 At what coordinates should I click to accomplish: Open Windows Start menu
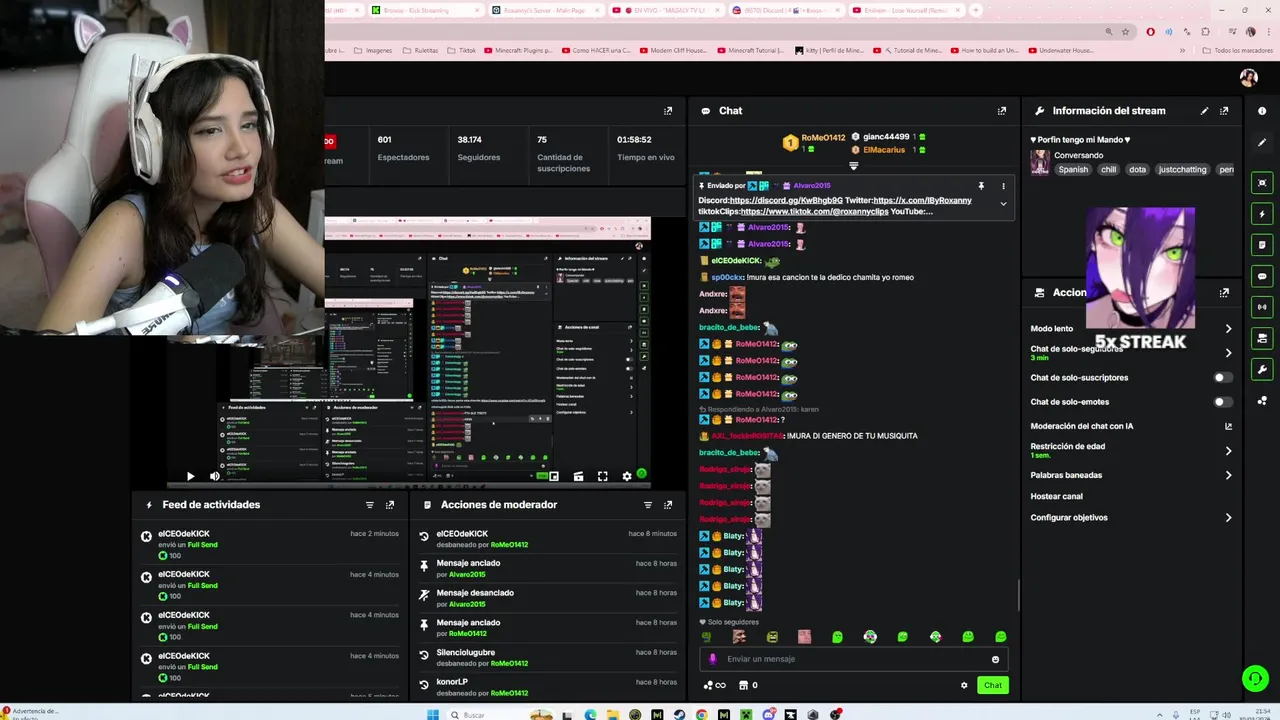pyautogui.click(x=433, y=715)
